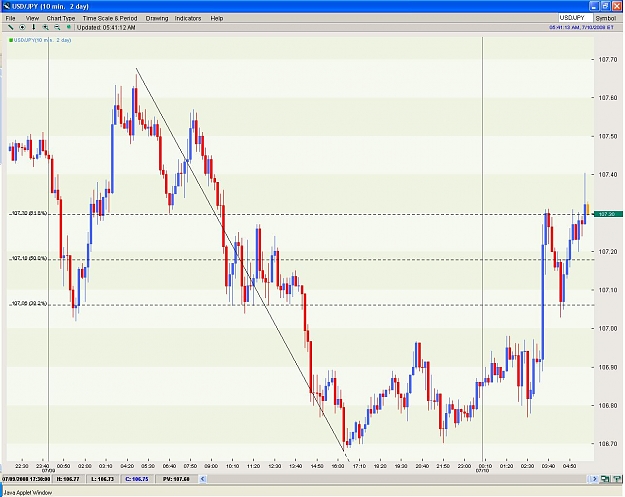Click the app icon in title bar

6,6
